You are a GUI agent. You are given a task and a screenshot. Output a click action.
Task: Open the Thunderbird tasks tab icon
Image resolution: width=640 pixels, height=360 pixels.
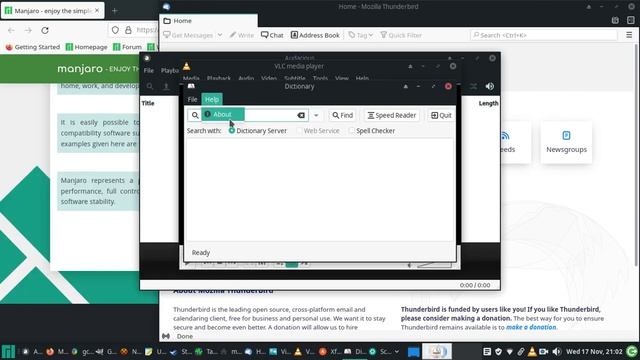[x=631, y=20]
